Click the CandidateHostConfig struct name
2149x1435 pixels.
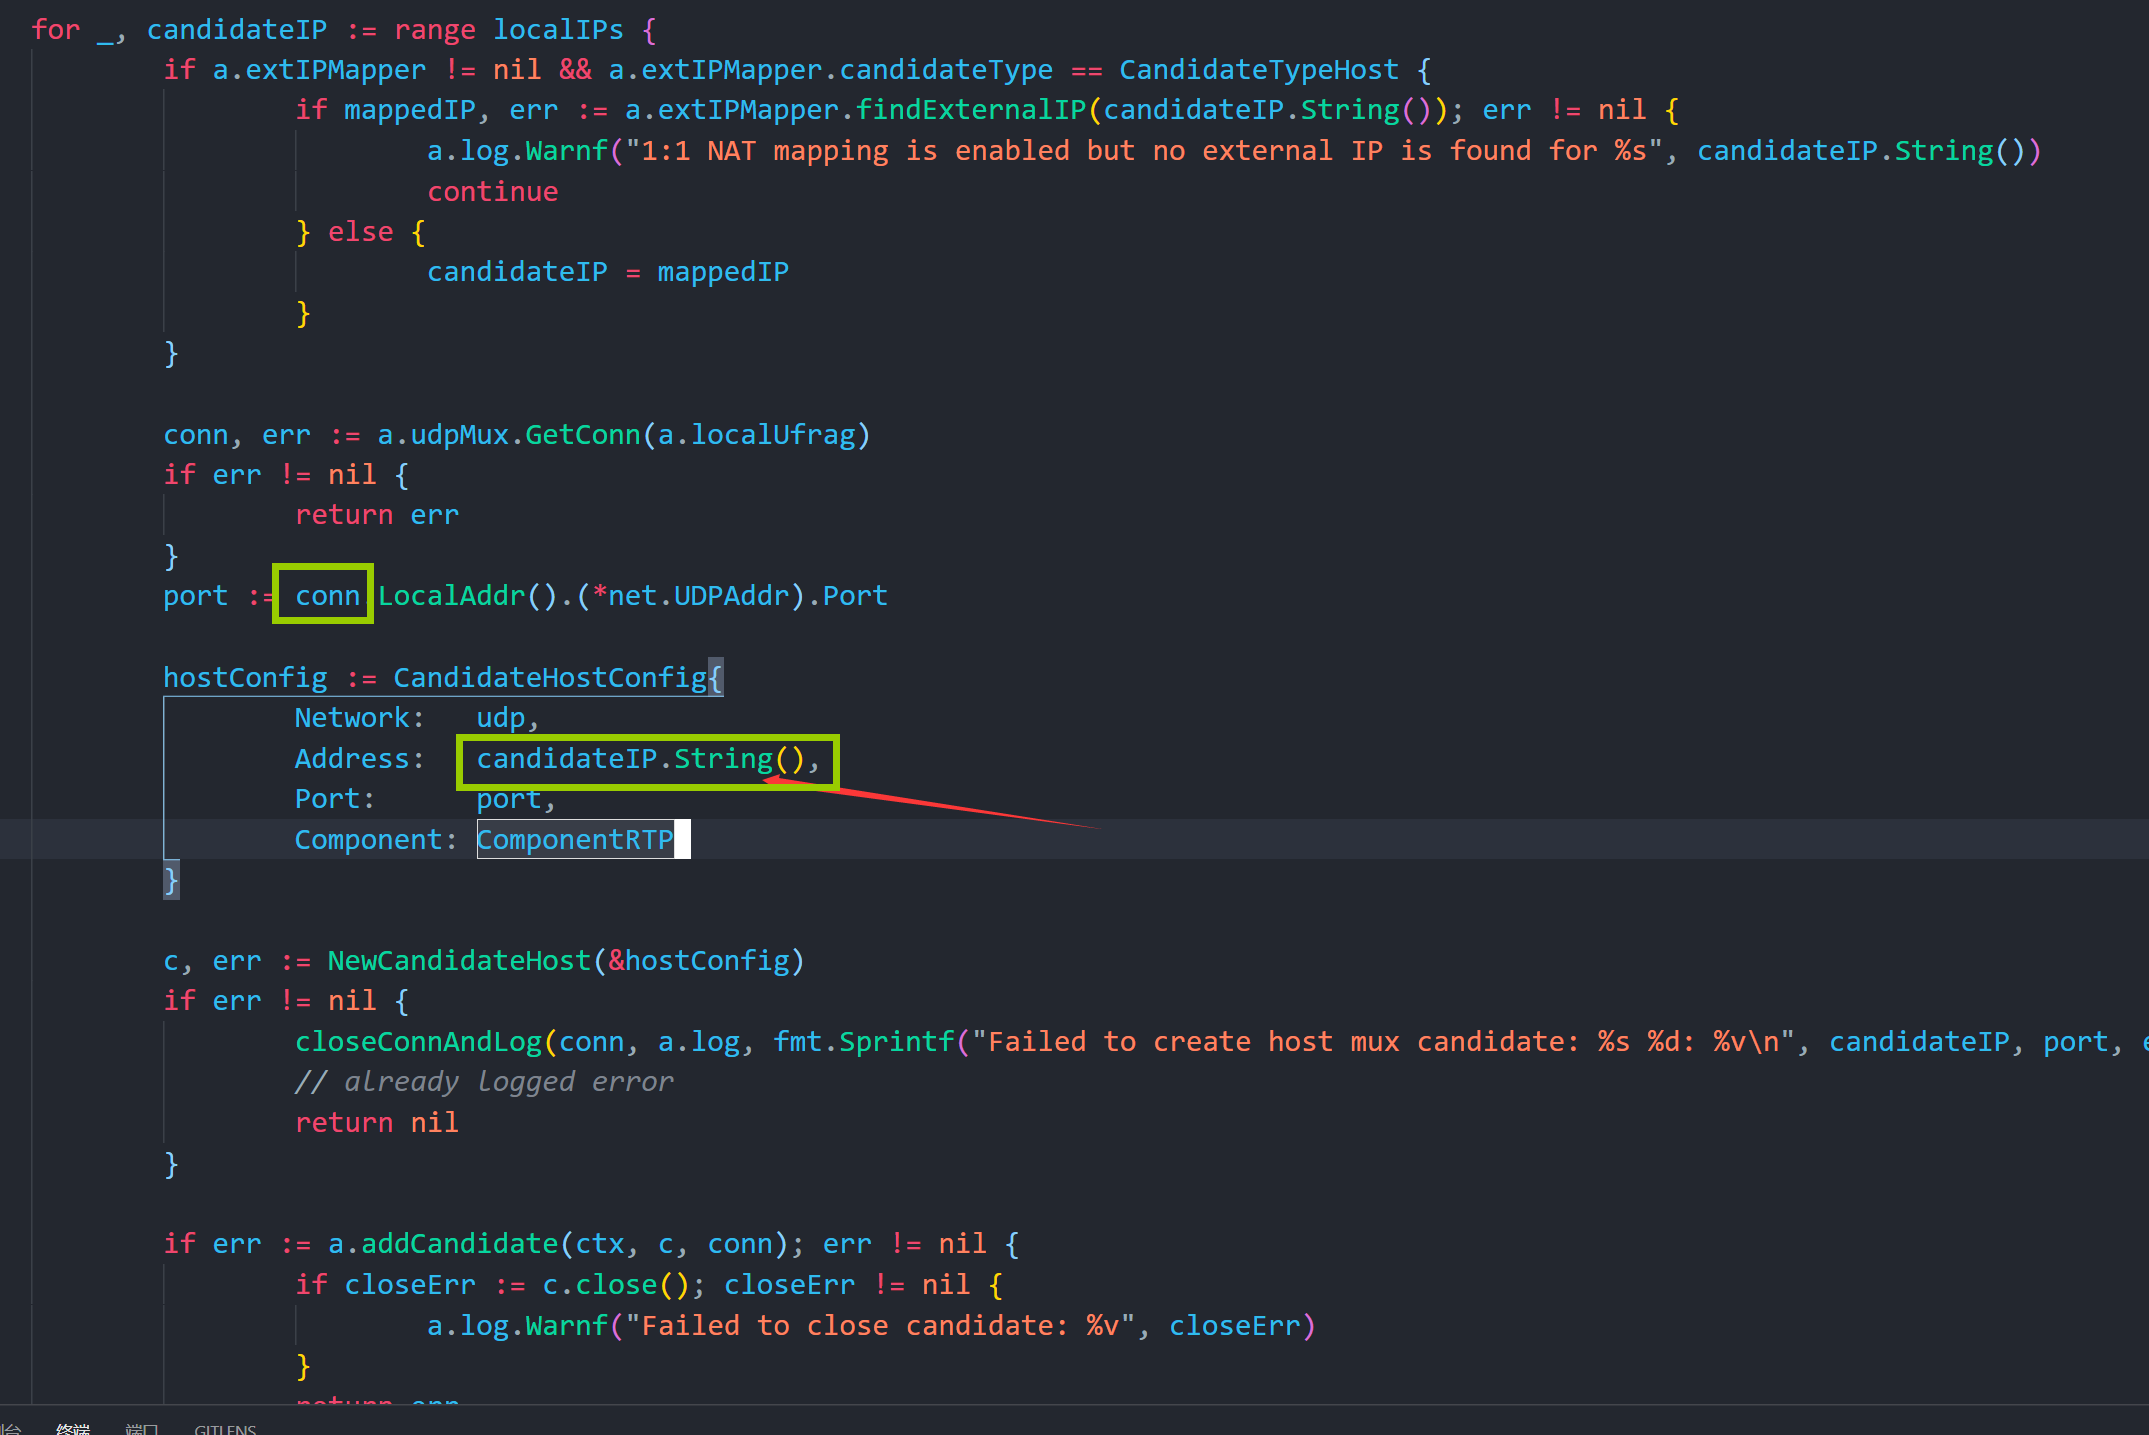click(550, 678)
